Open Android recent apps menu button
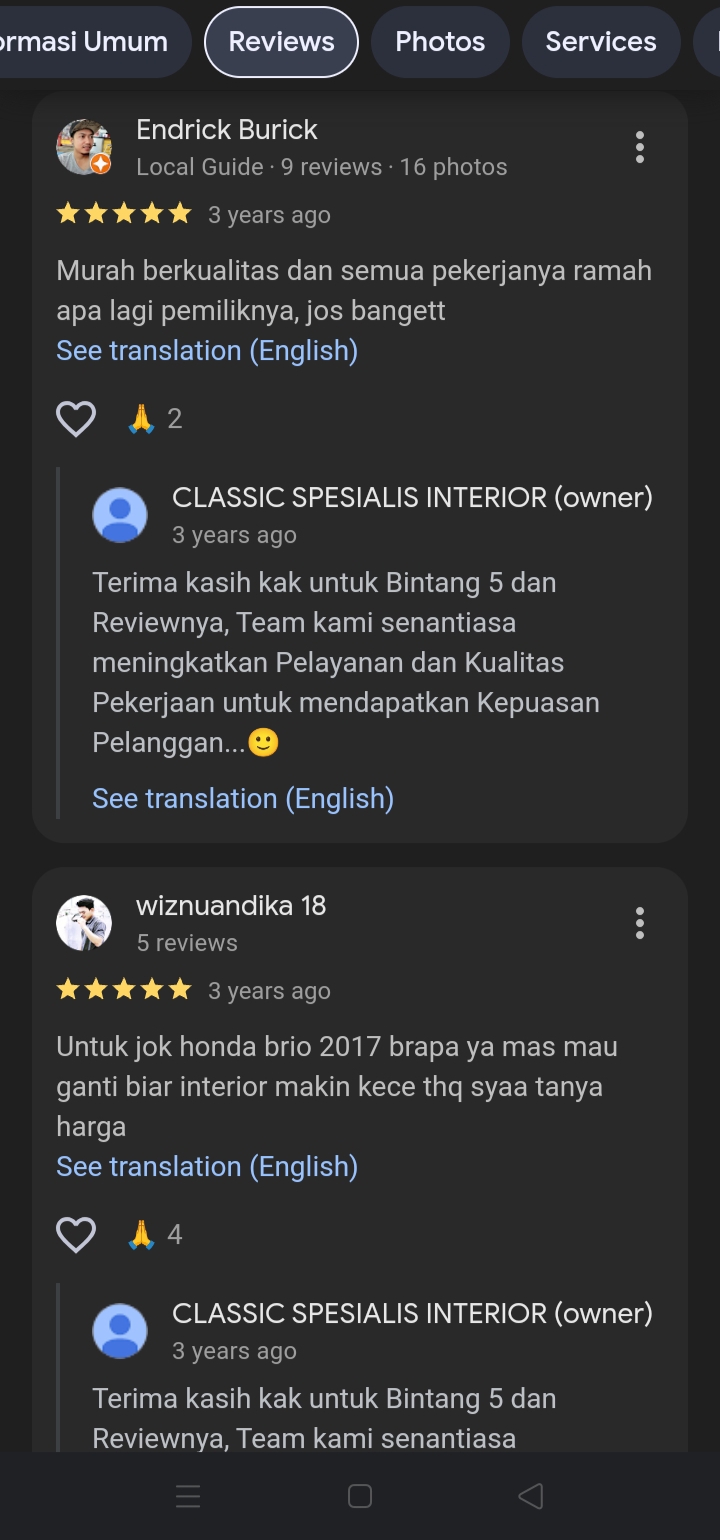720x1540 pixels. point(188,1496)
